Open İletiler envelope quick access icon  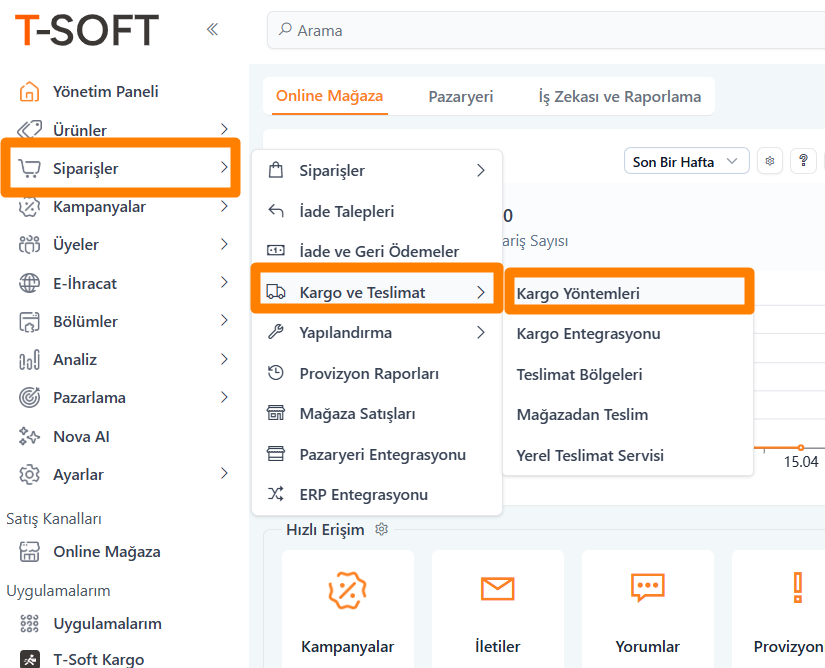click(x=497, y=589)
